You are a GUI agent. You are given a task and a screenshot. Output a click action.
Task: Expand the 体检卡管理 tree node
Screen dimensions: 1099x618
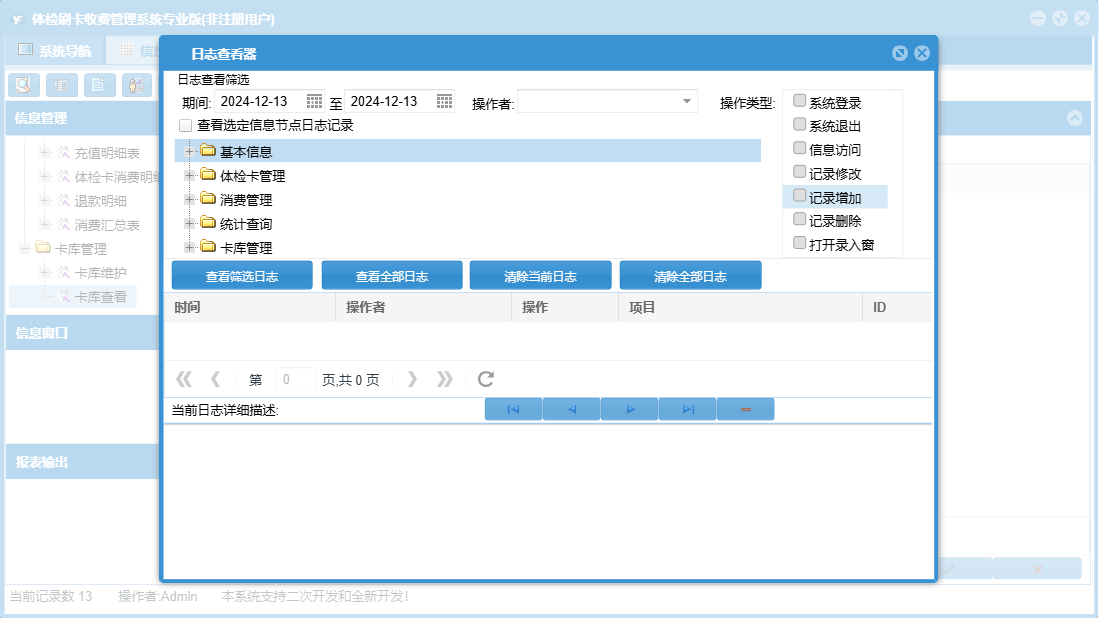point(190,175)
